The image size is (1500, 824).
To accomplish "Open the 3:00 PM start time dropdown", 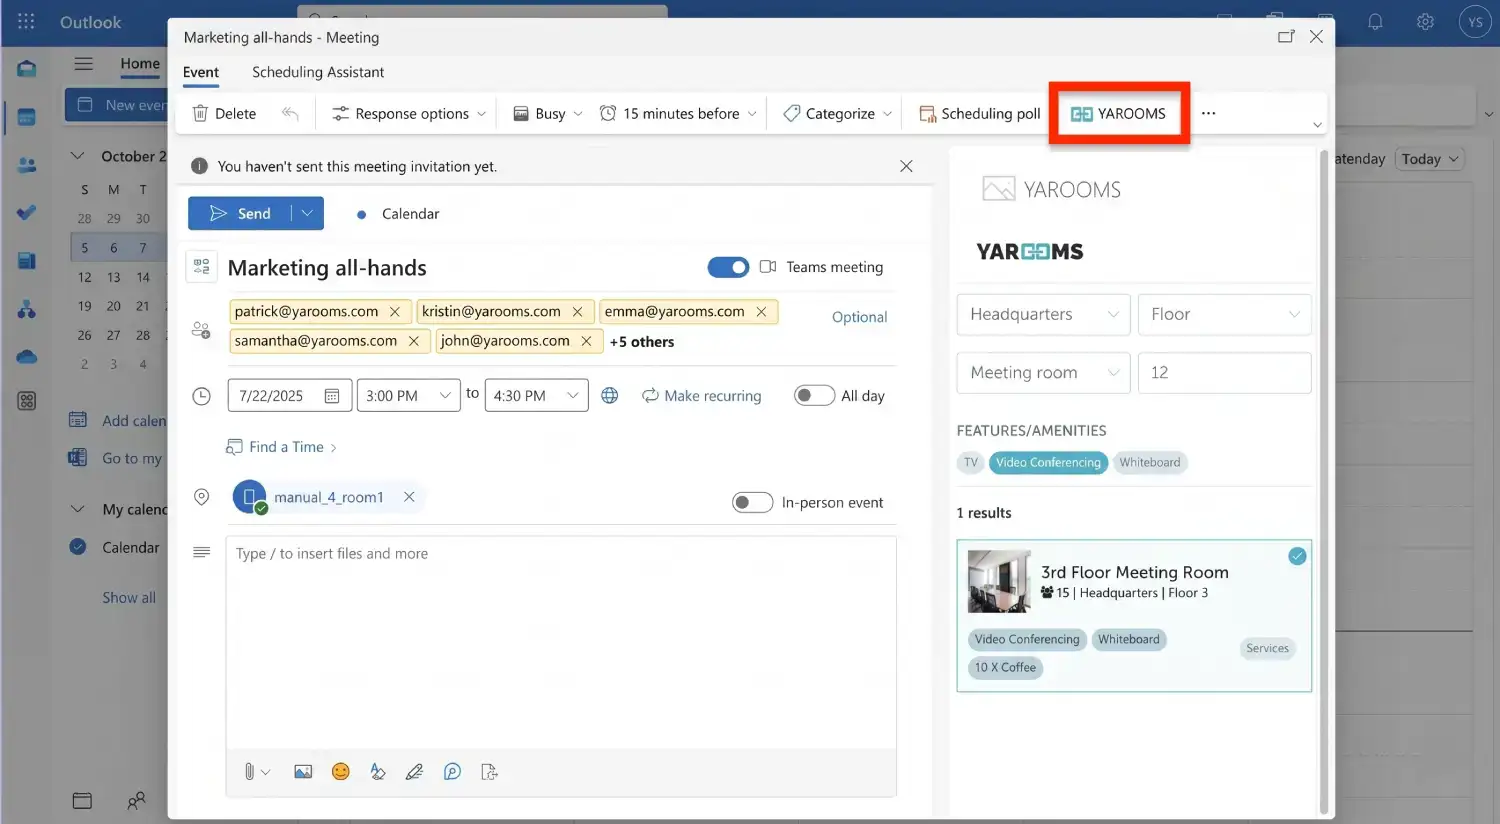I will coord(408,396).
